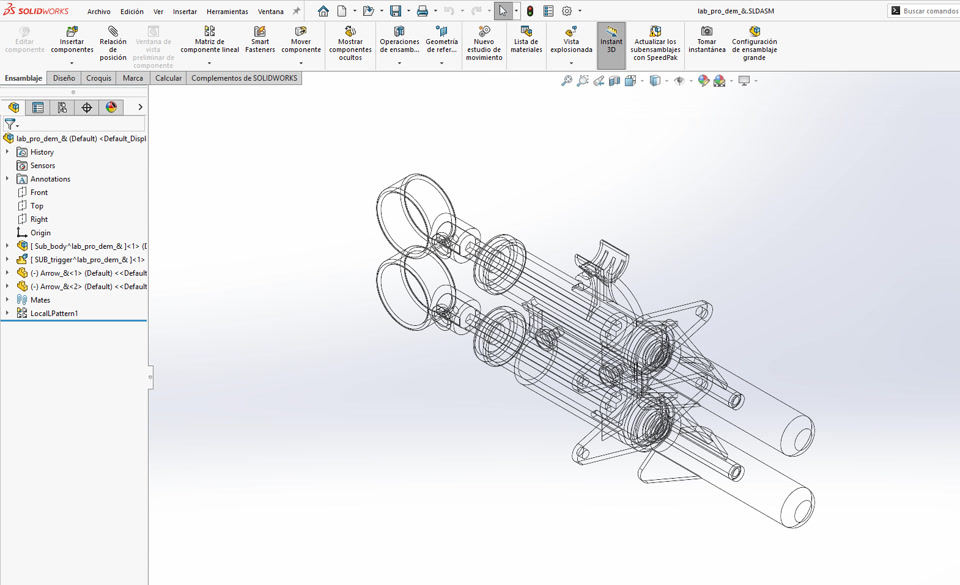The width and height of the screenshot is (960, 585).
Task: Expand the Mates folder node
Action: [7, 300]
